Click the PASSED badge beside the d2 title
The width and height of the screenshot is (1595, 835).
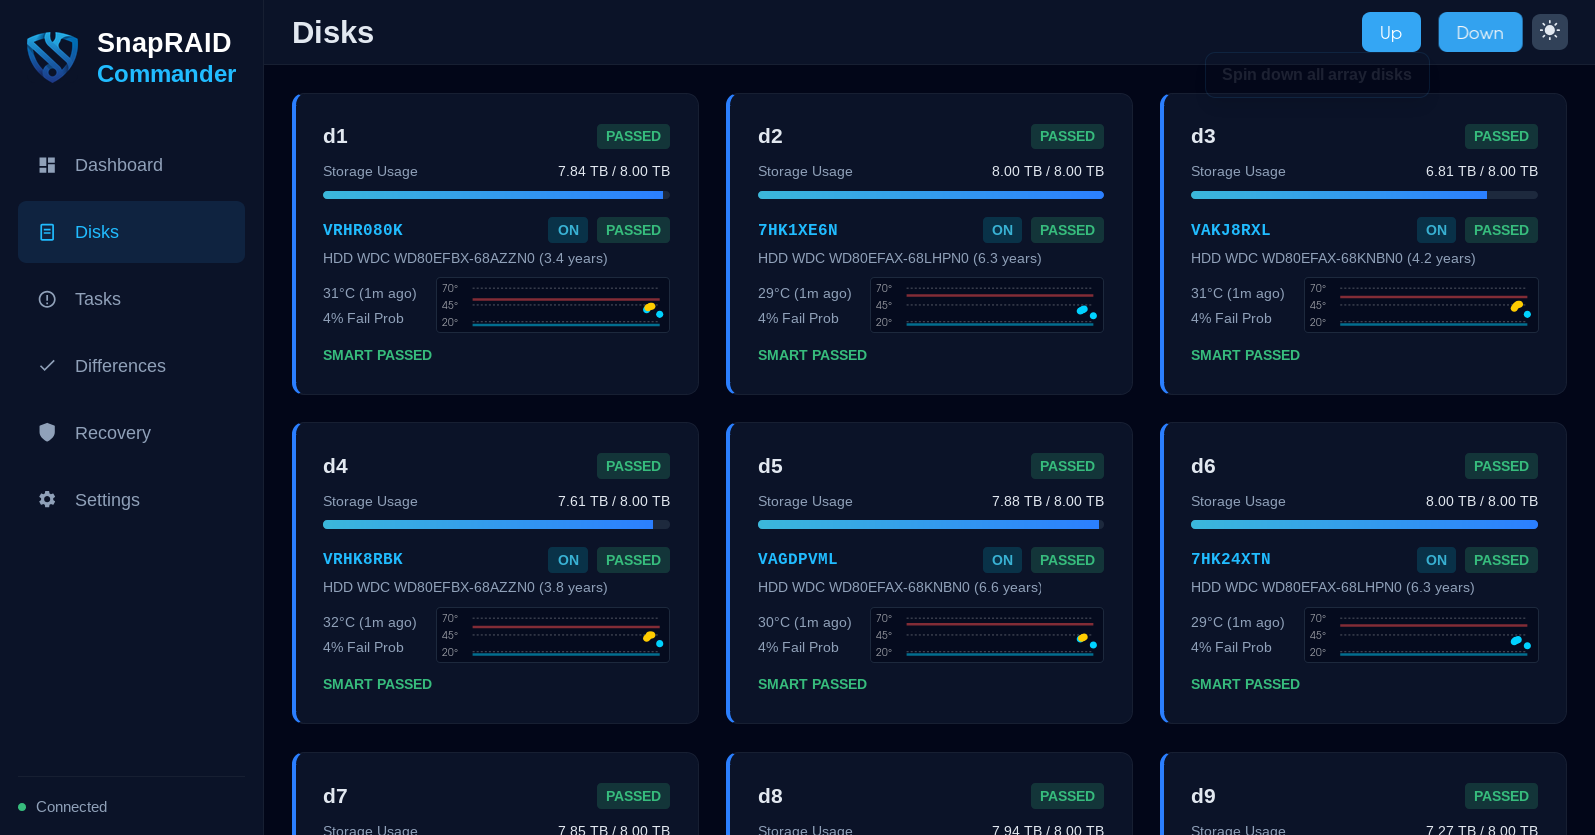pyautogui.click(x=1067, y=136)
